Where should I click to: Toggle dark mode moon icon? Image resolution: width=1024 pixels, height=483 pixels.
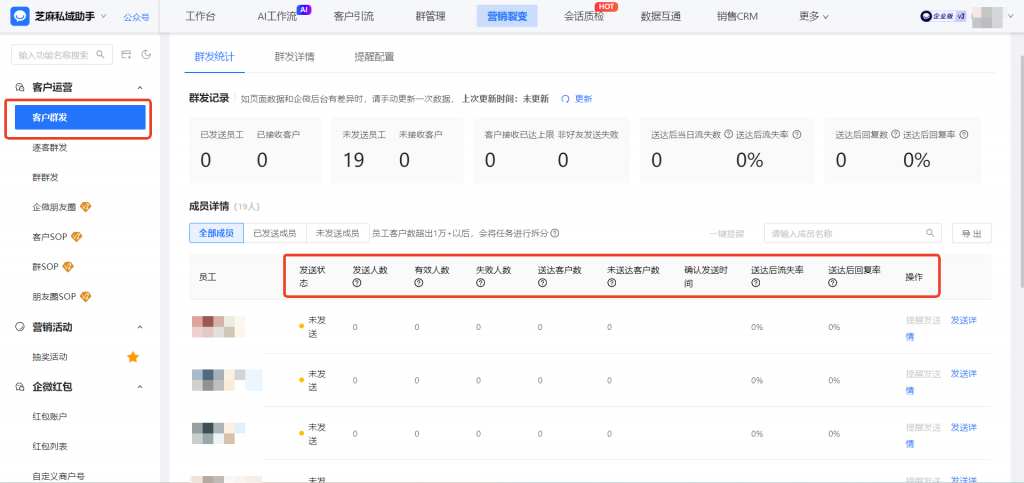coord(146,55)
